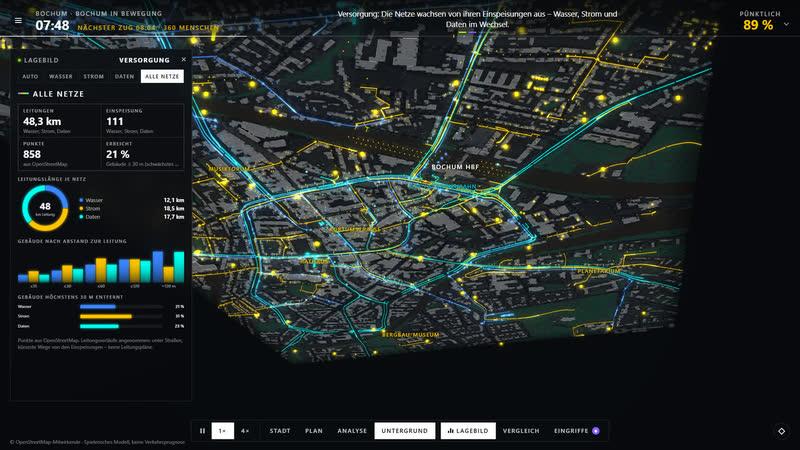Click the Strom yellow legend swatch
800x450 pixels.
tap(81, 208)
